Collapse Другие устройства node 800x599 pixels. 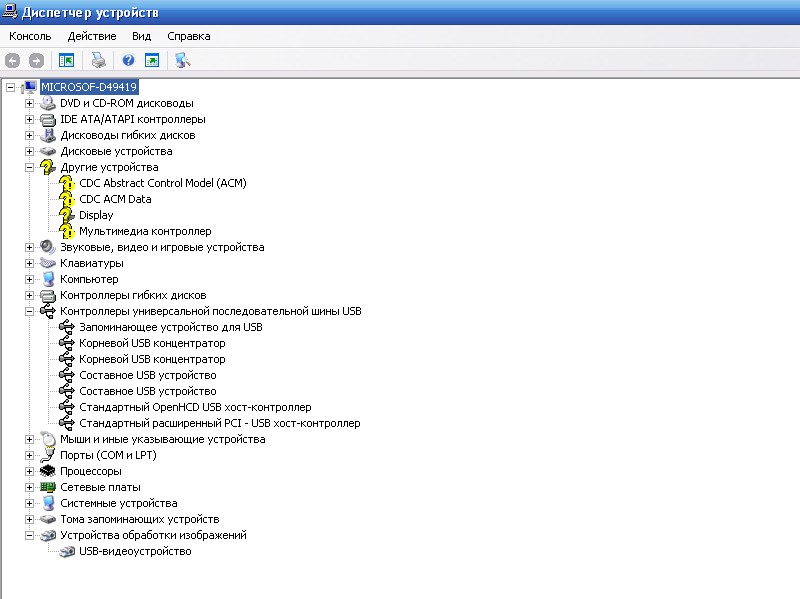click(x=30, y=167)
